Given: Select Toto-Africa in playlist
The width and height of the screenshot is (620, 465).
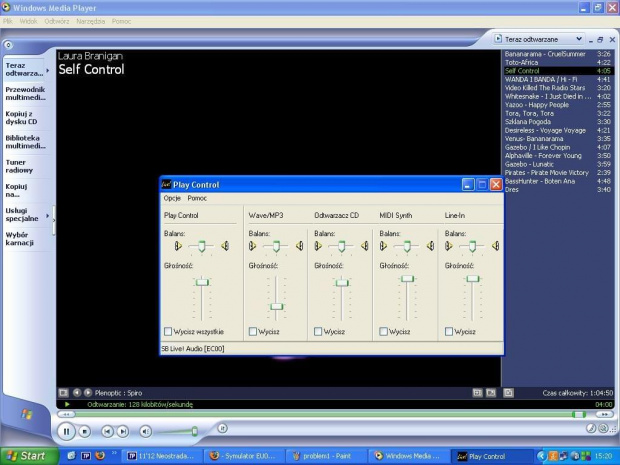Looking at the screenshot, I should pyautogui.click(x=558, y=62).
